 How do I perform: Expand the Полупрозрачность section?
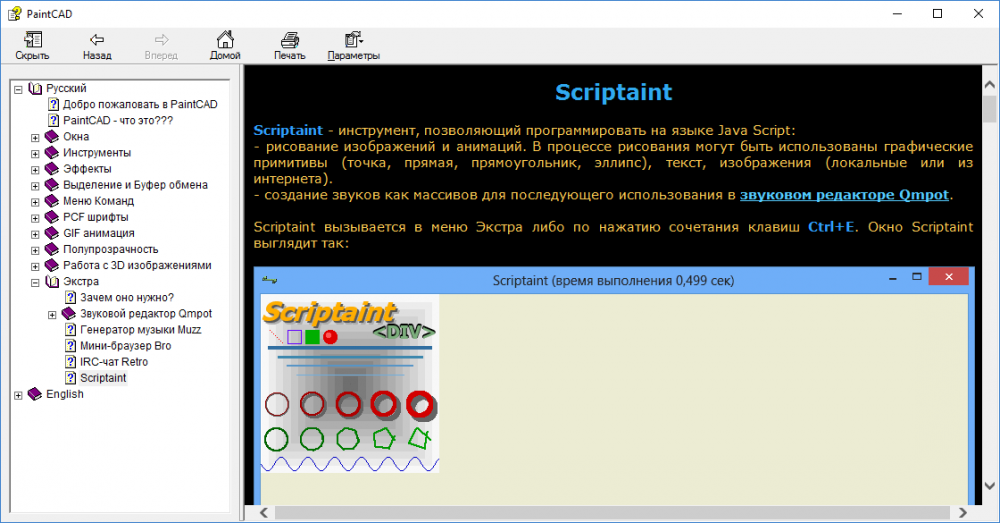pos(35,250)
